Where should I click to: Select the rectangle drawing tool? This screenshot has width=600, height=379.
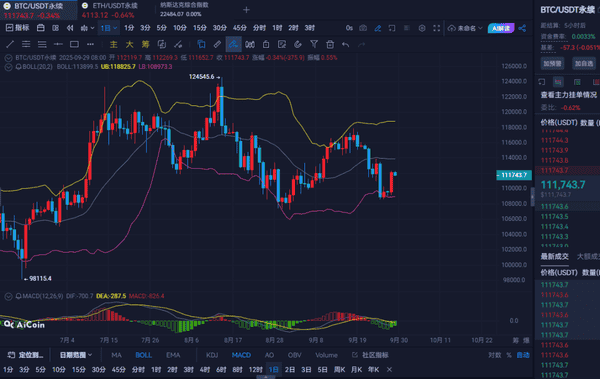(x=74, y=44)
